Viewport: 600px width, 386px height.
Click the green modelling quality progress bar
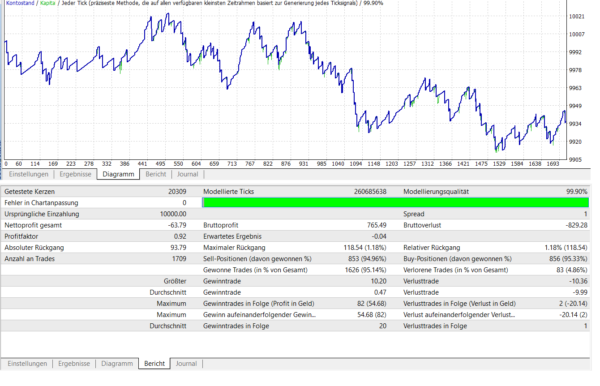[x=396, y=203]
